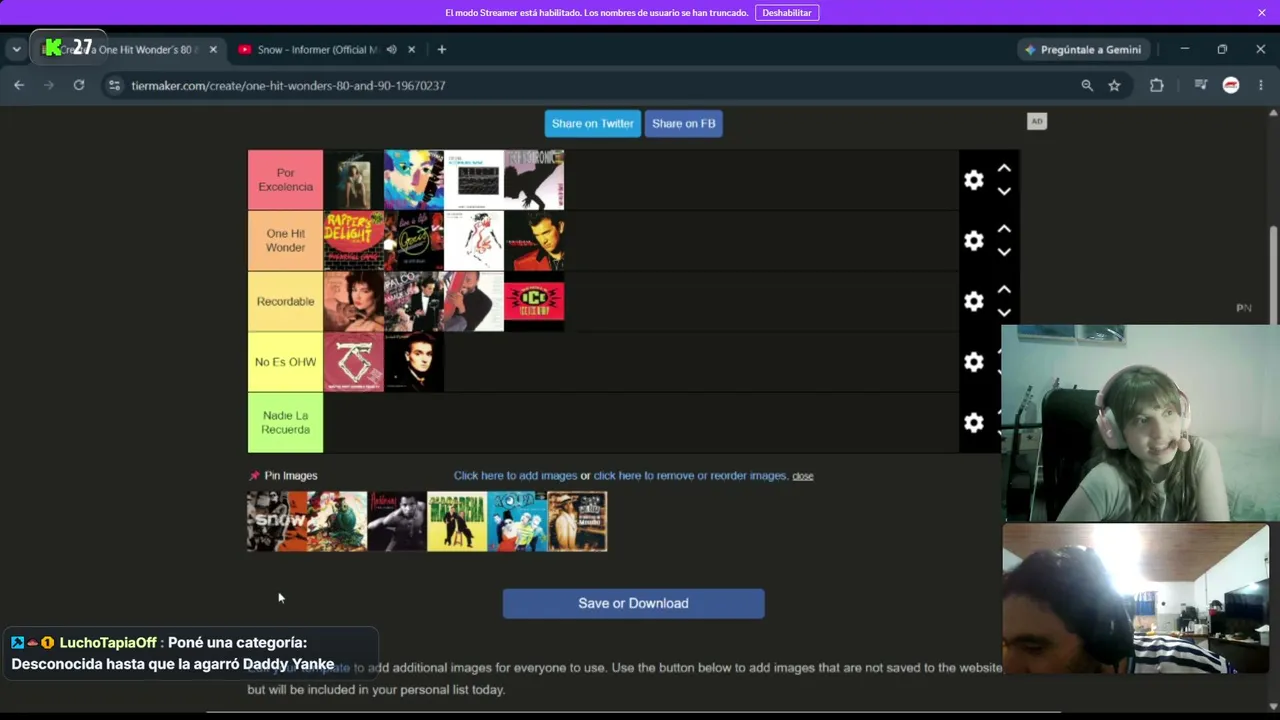This screenshot has height=720, width=1280.
Task: Select the orange One Hit Wonder tier label
Action: 285,241
